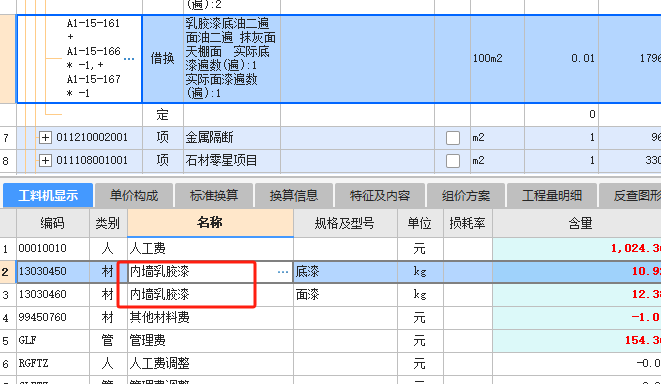Open the 标准换算 tab
Screen dimensions: 661x384
pyautogui.click(x=214, y=195)
